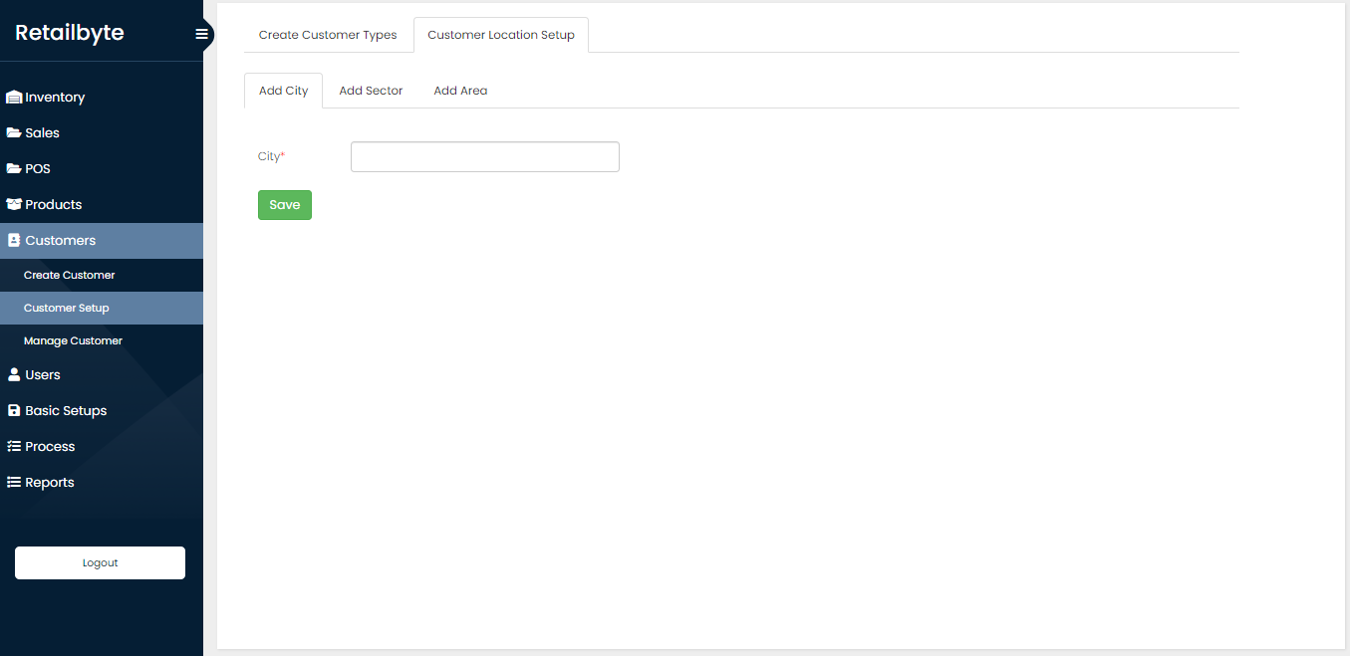The width and height of the screenshot is (1350, 656).
Task: Open the Inventory menu
Action: [101, 97]
